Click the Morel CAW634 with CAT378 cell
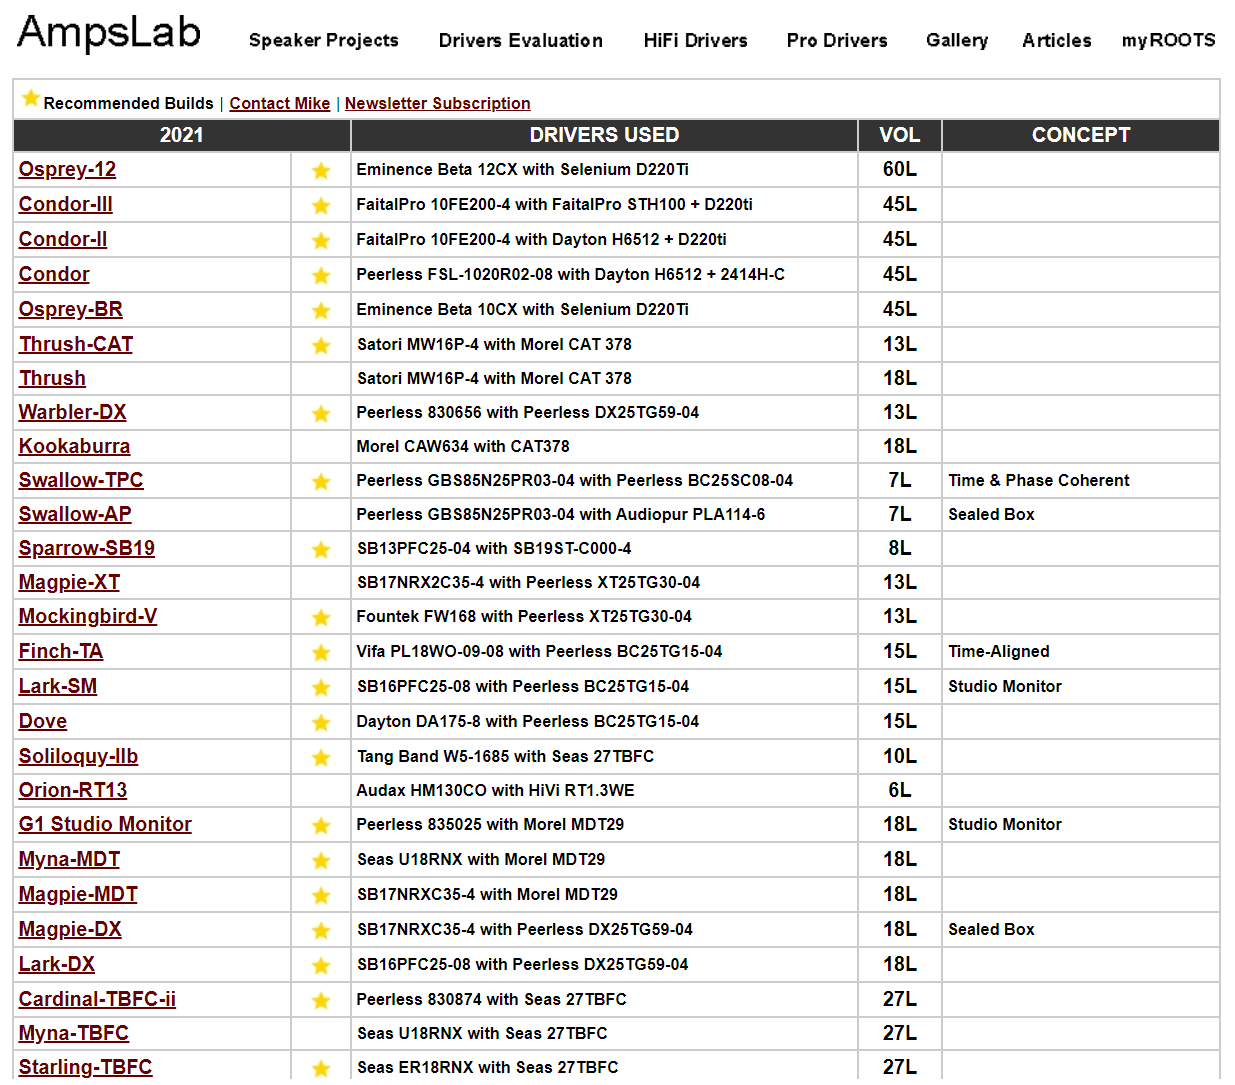 pyautogui.click(x=604, y=446)
